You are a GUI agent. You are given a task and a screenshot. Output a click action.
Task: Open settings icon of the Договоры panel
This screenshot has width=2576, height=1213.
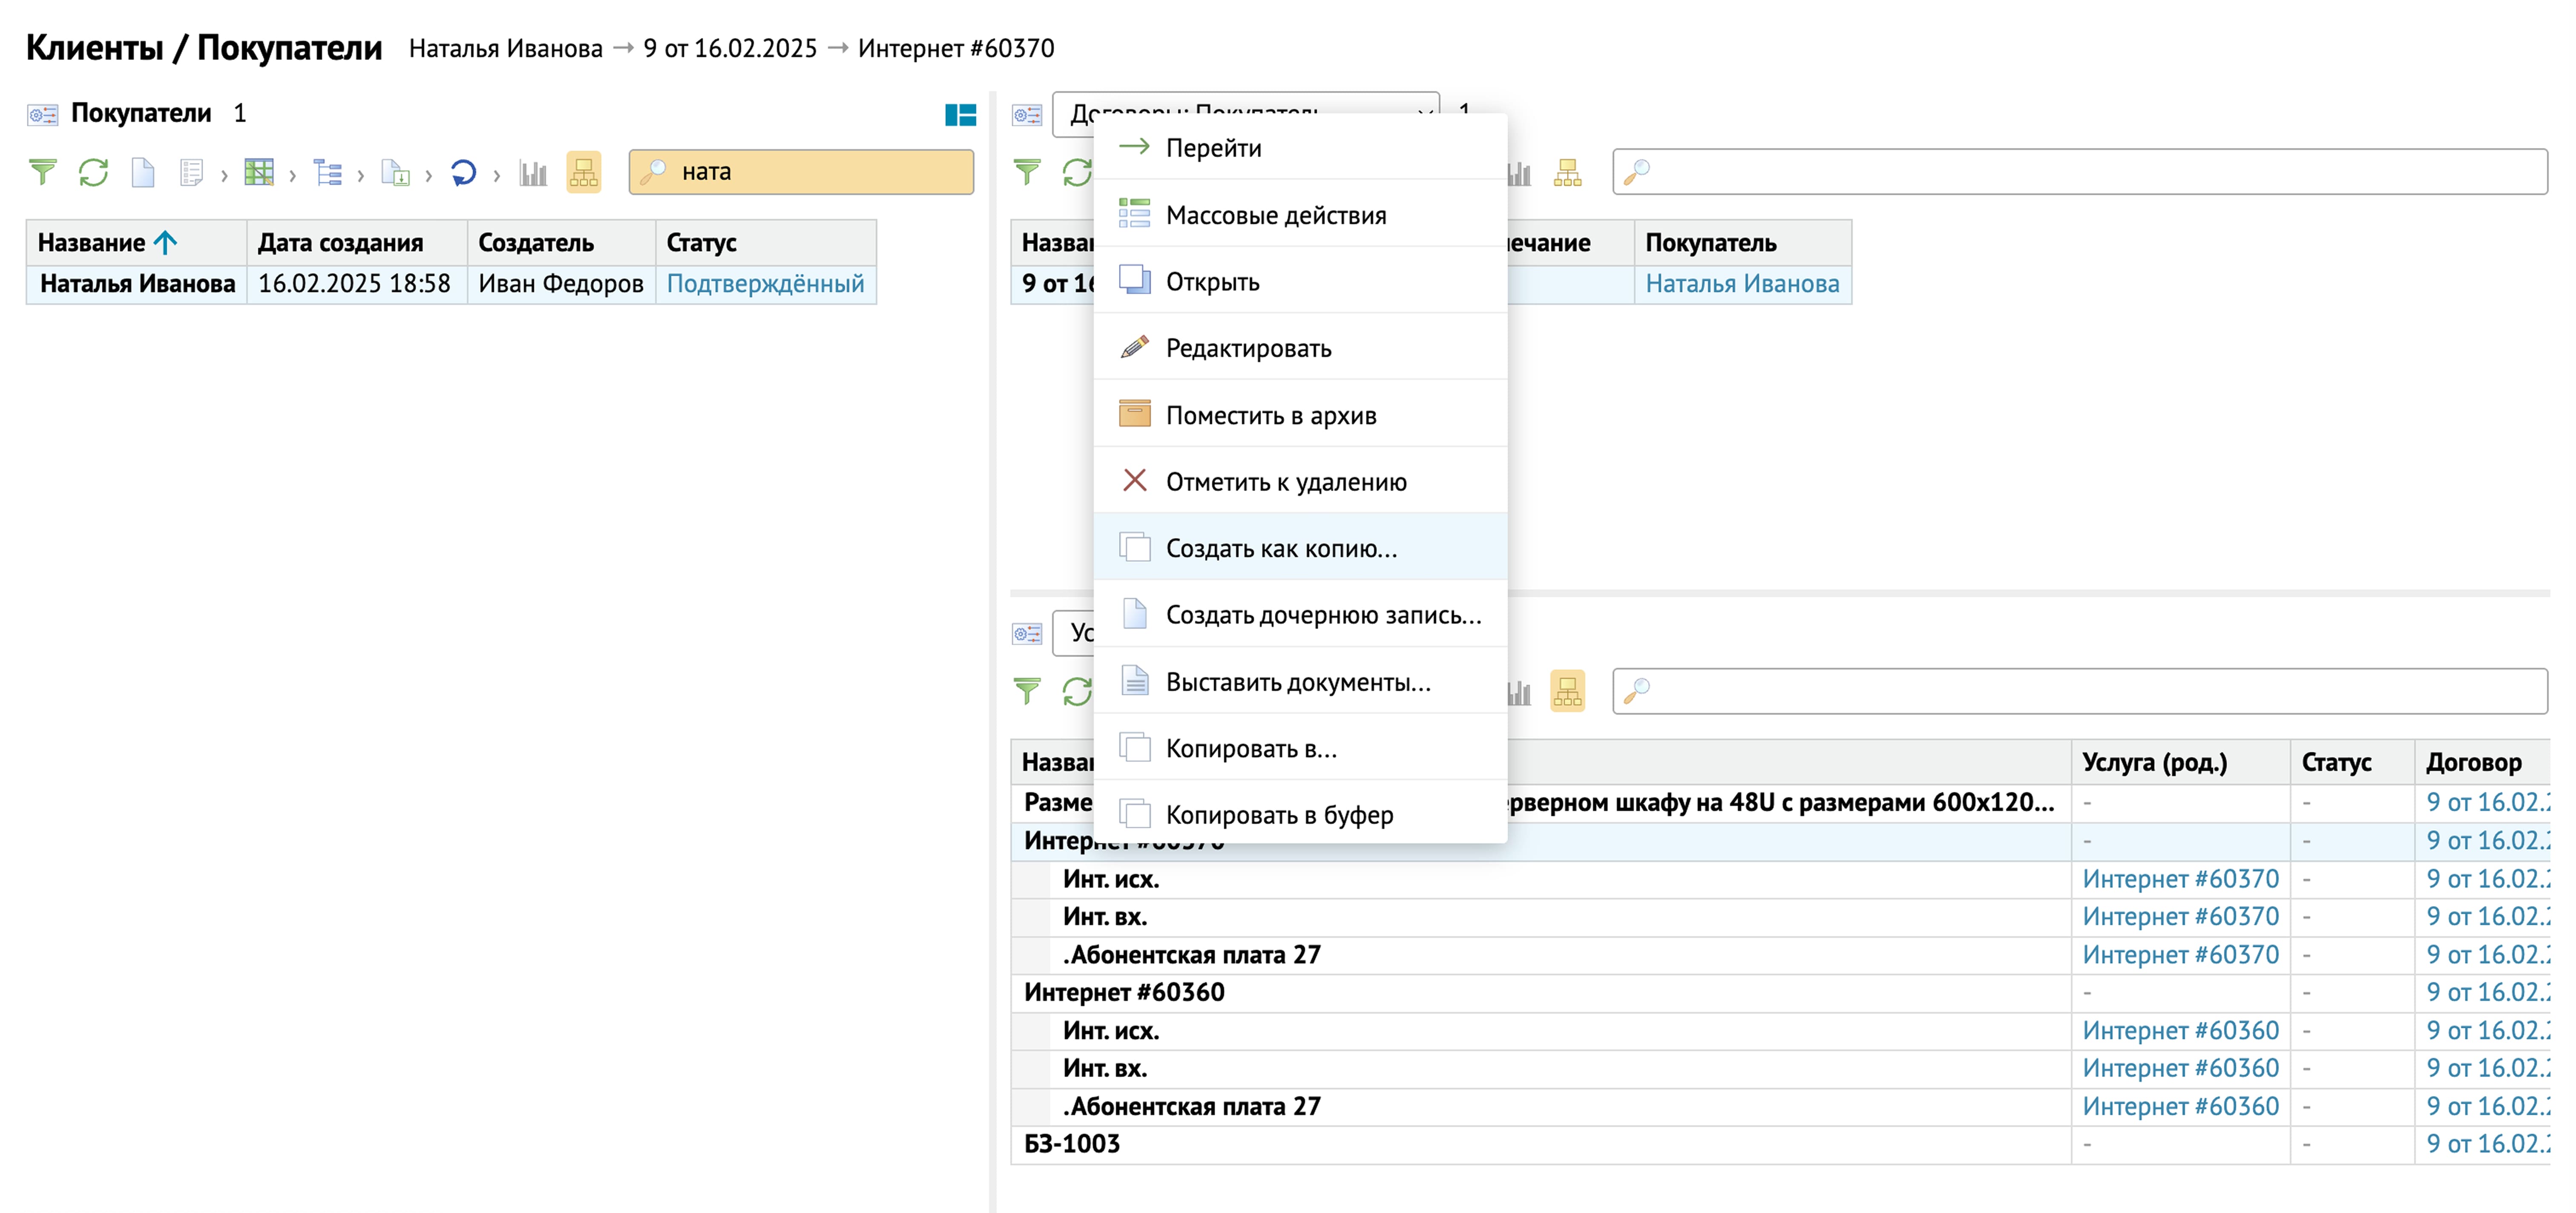[1027, 115]
